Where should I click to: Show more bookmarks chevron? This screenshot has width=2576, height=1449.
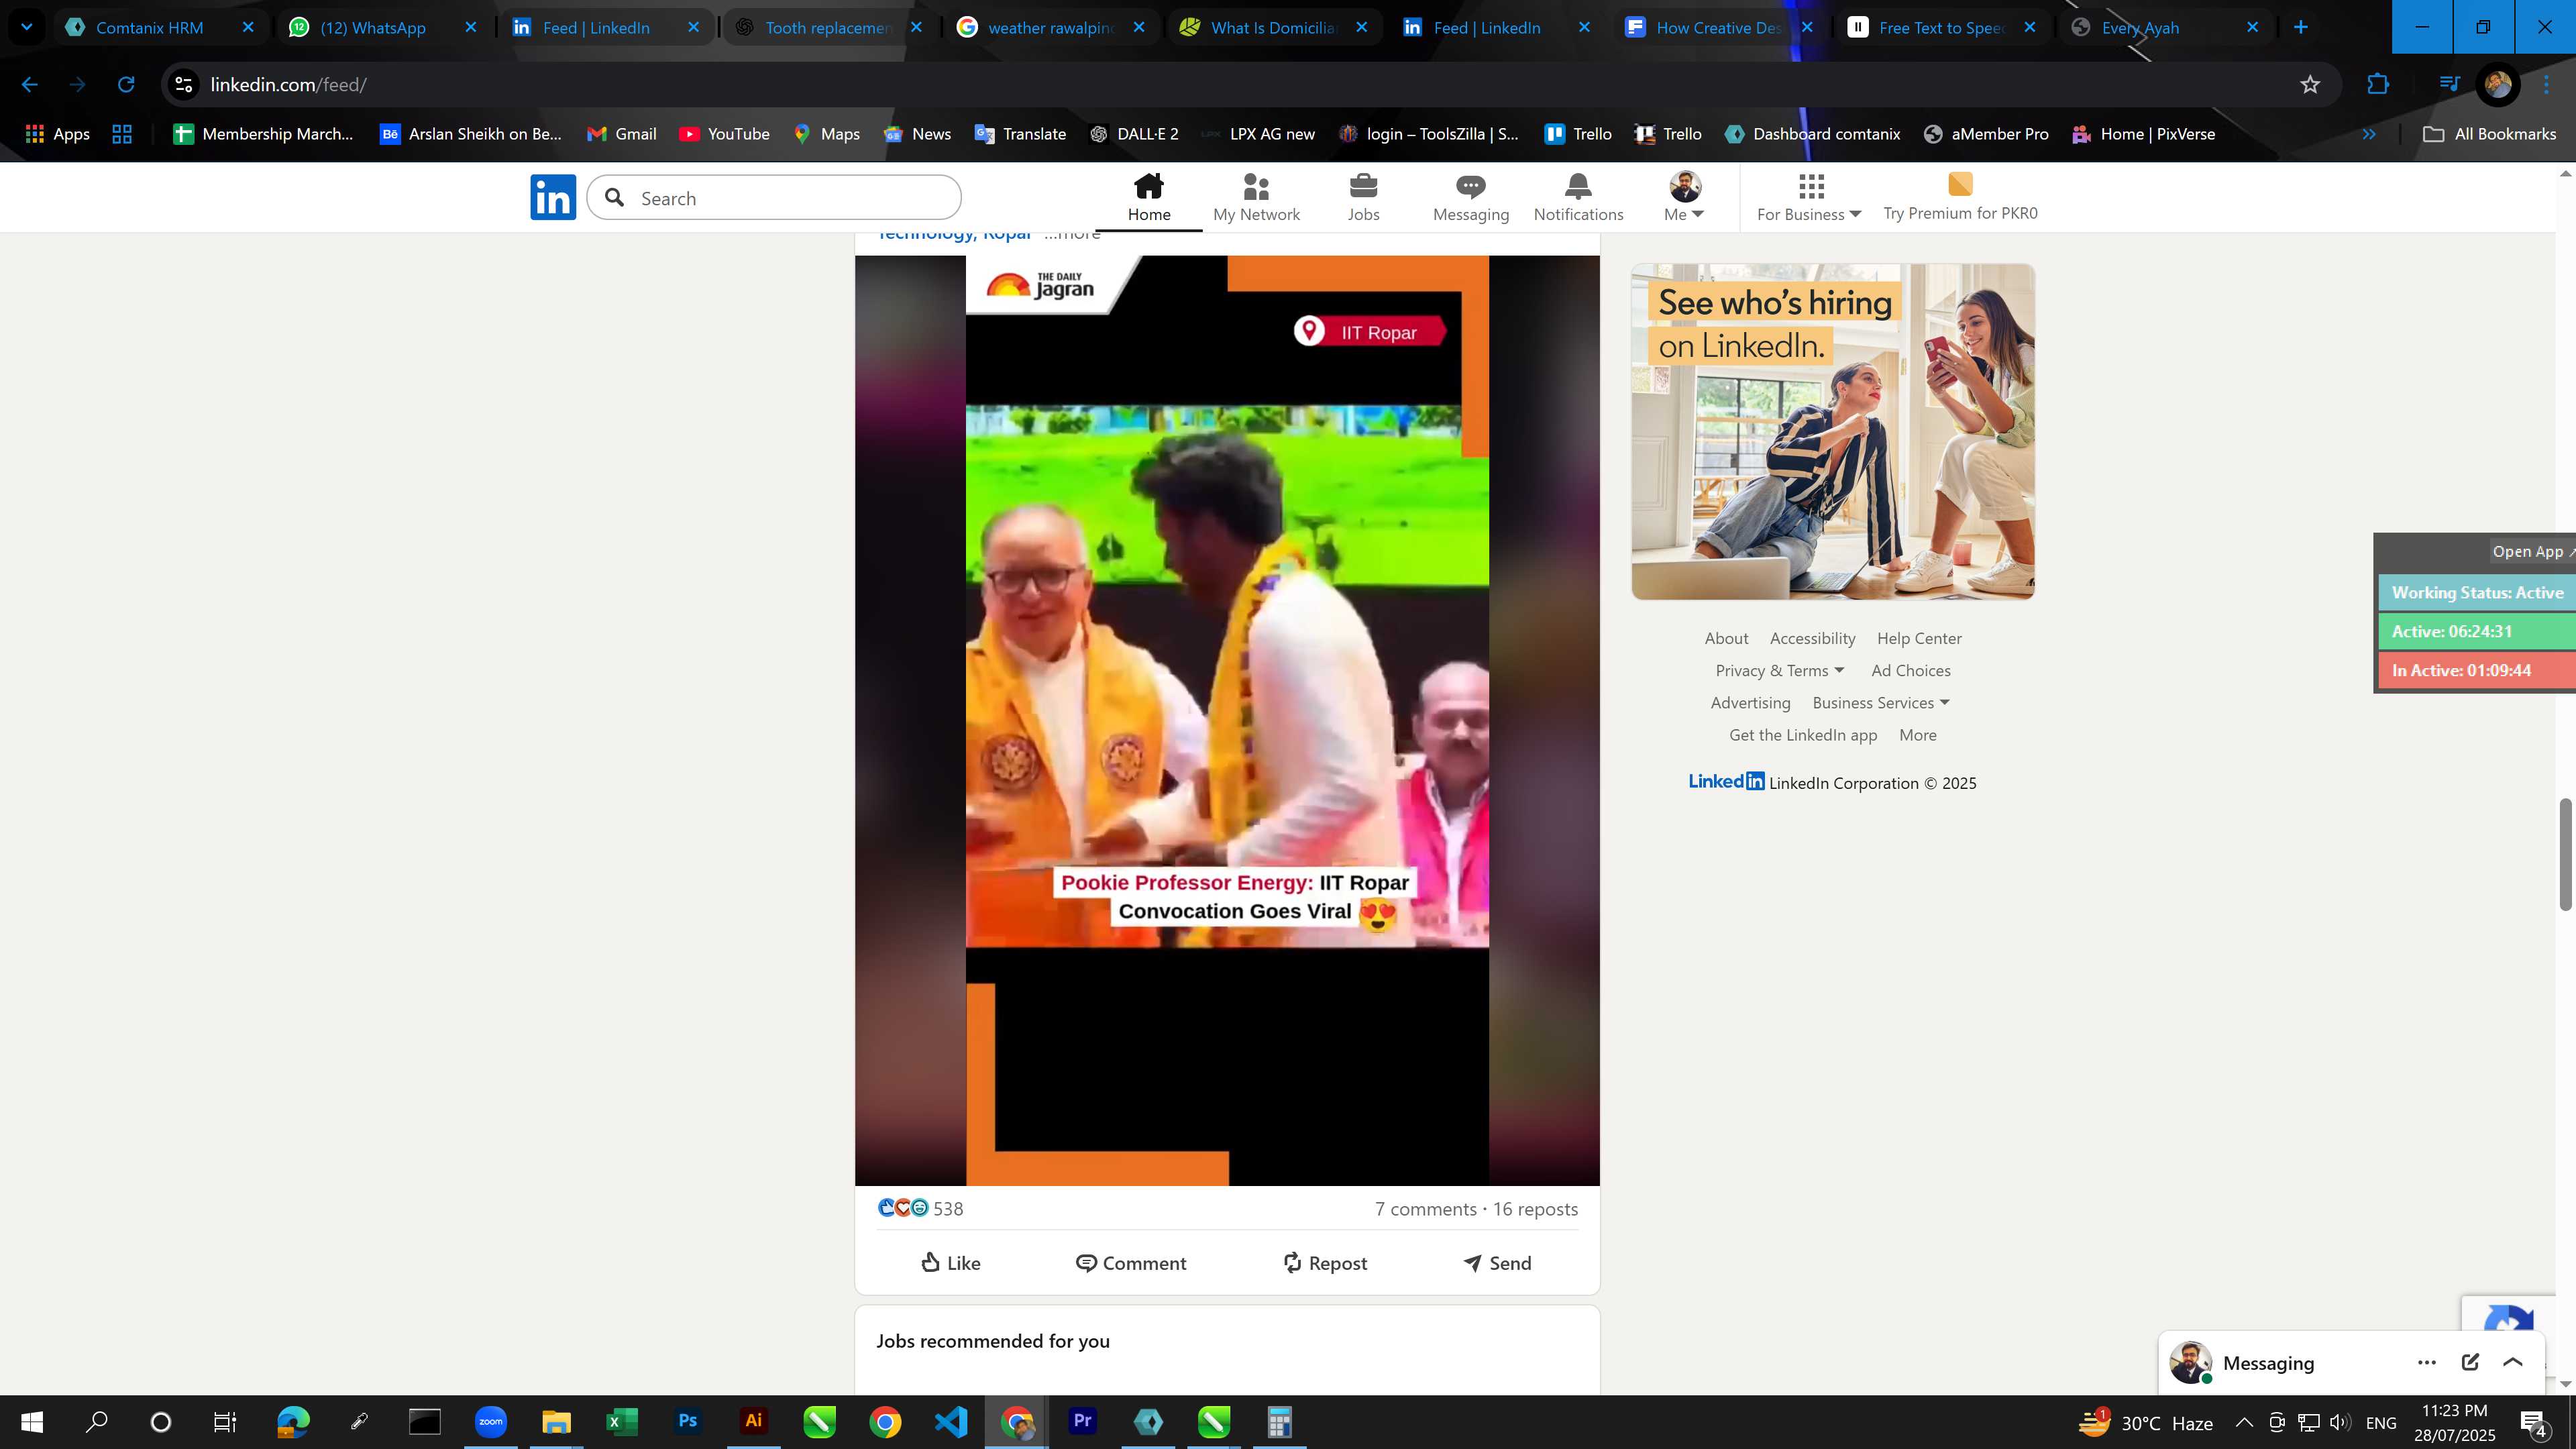point(2369,134)
